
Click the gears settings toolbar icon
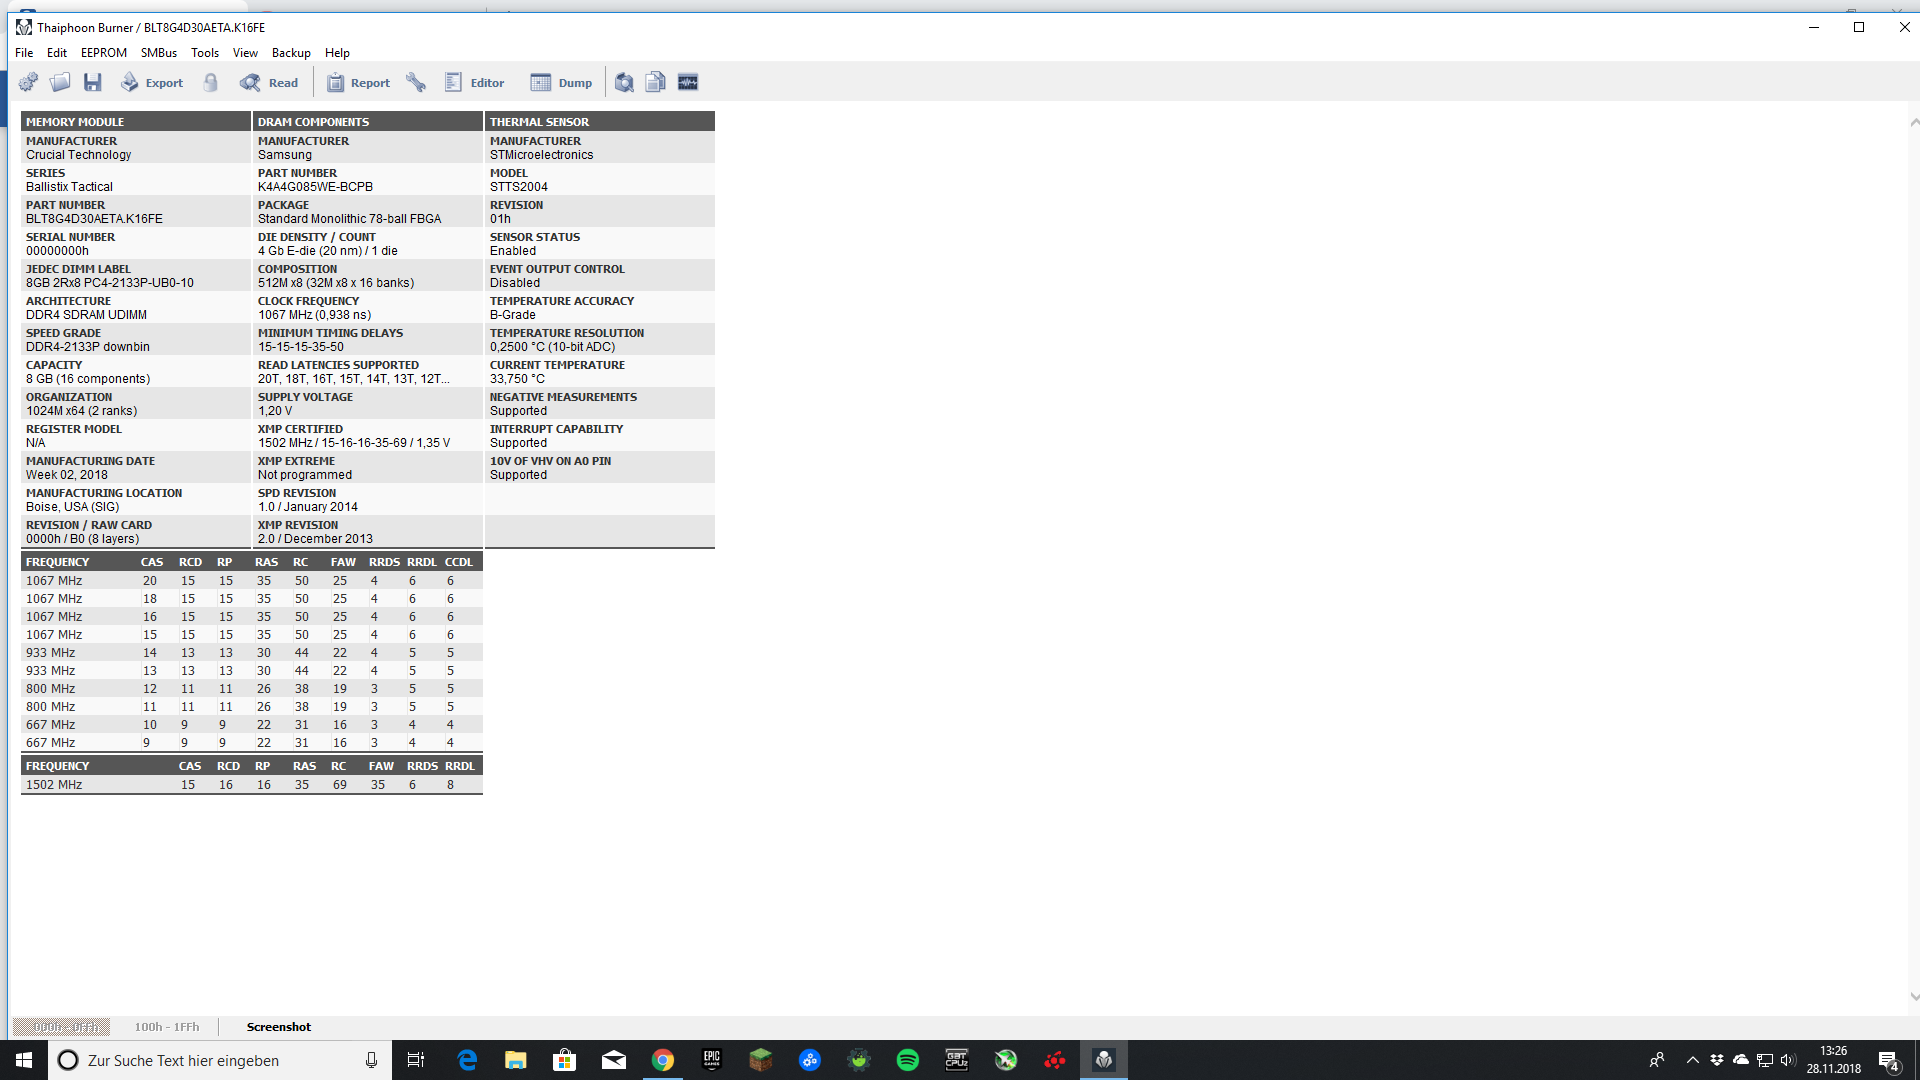28,83
